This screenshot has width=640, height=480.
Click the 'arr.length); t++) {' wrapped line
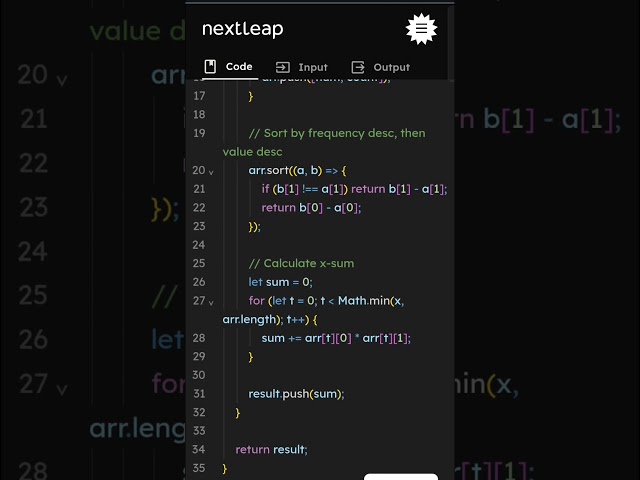point(270,319)
